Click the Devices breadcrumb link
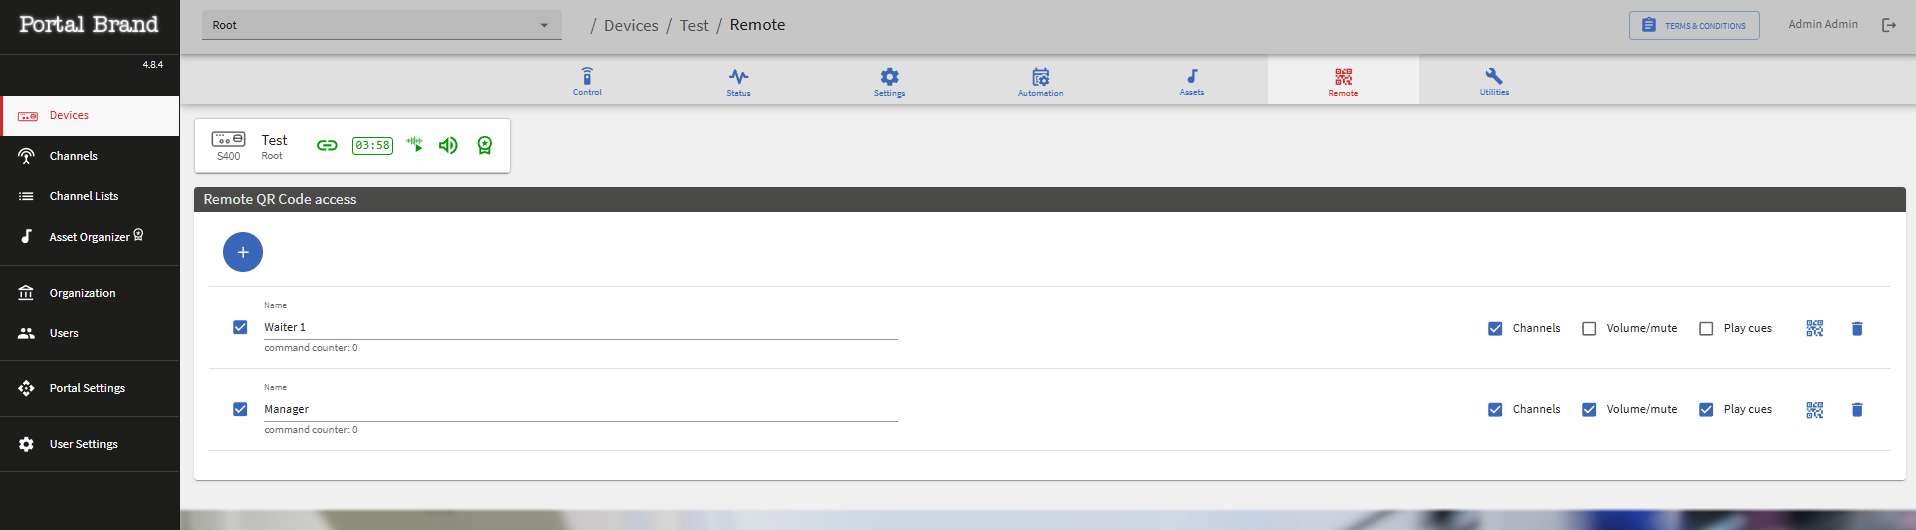Viewport: 1916px width, 530px height. (x=631, y=25)
